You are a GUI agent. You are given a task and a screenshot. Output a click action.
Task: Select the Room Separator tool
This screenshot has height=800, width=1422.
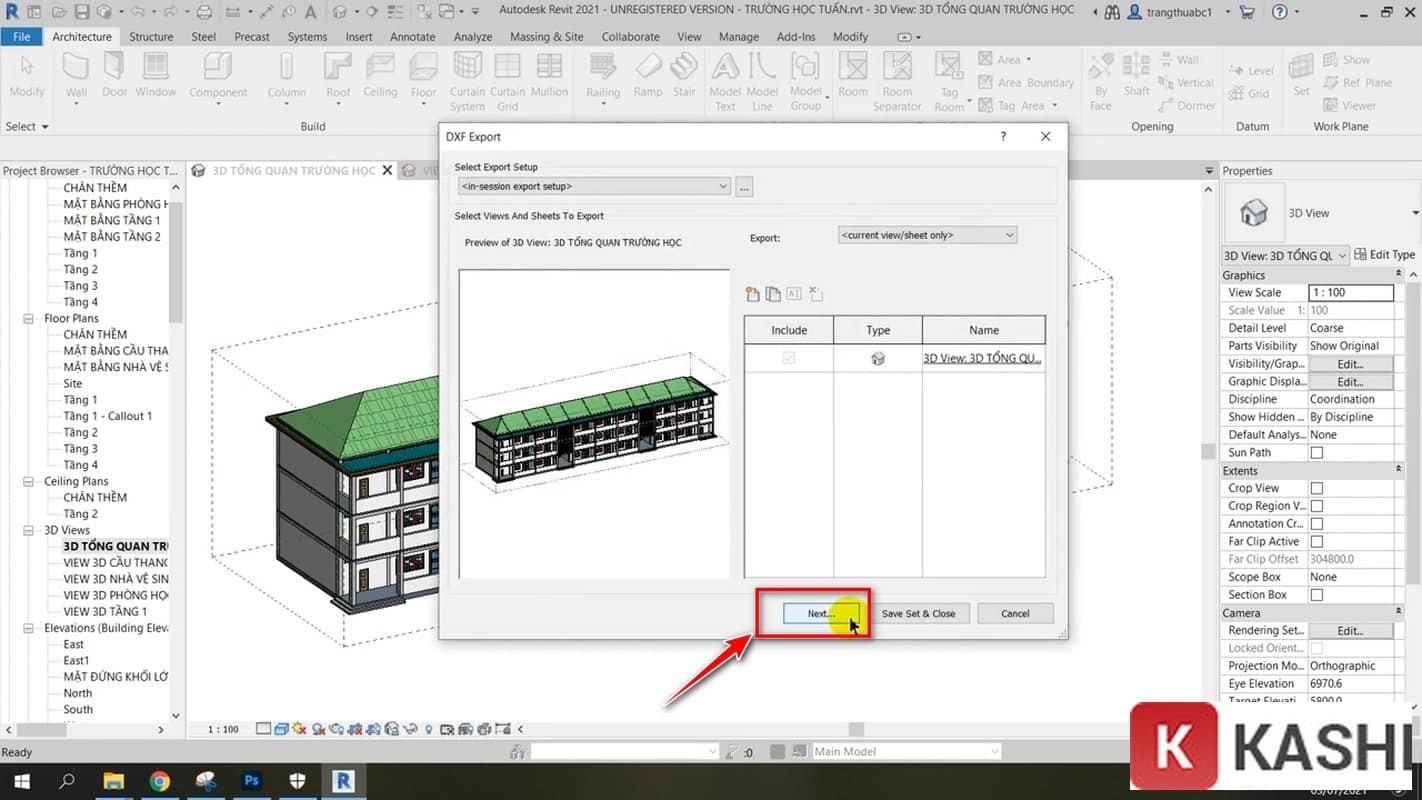(897, 81)
